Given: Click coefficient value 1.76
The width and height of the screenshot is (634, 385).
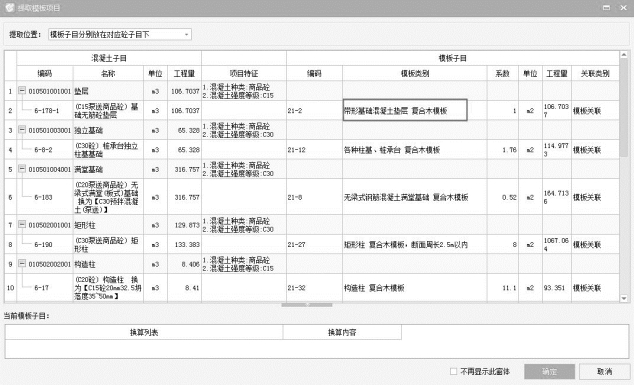Looking at the screenshot, I should click(509, 150).
